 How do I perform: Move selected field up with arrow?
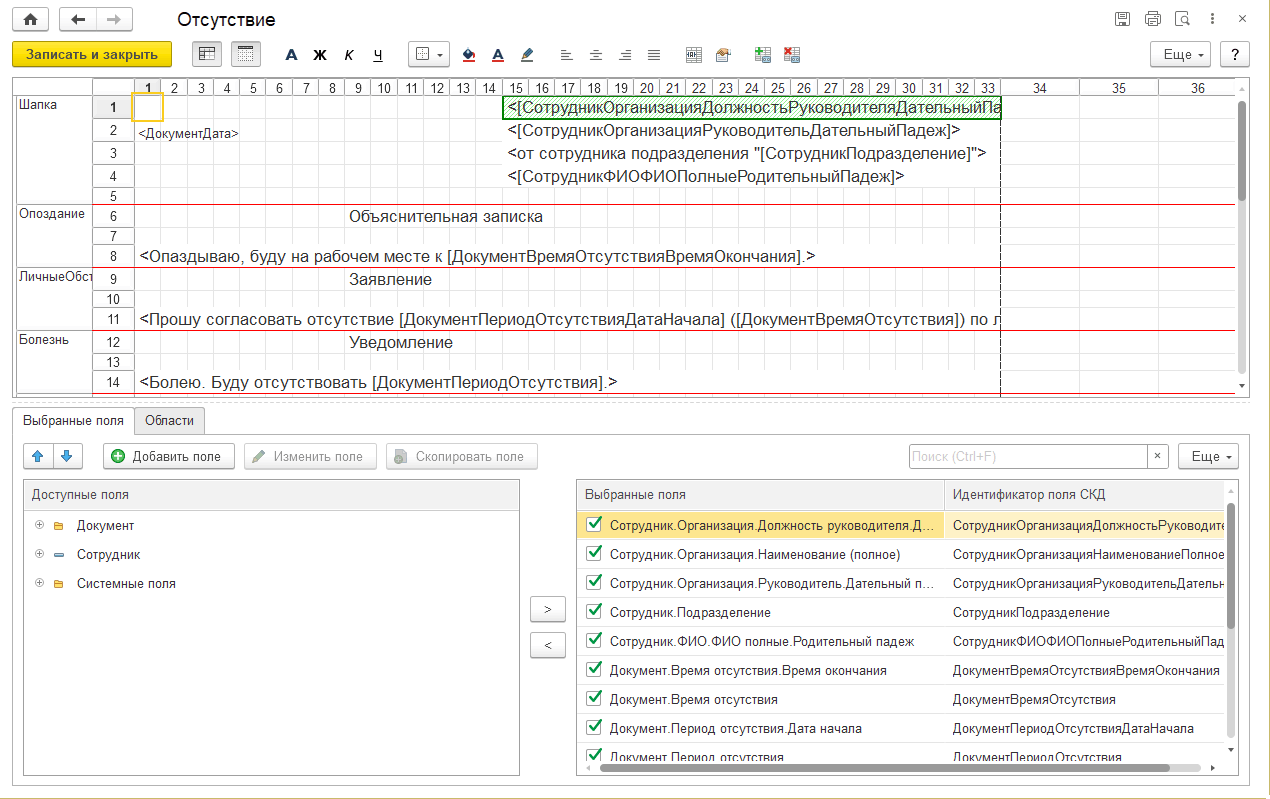click(38, 456)
